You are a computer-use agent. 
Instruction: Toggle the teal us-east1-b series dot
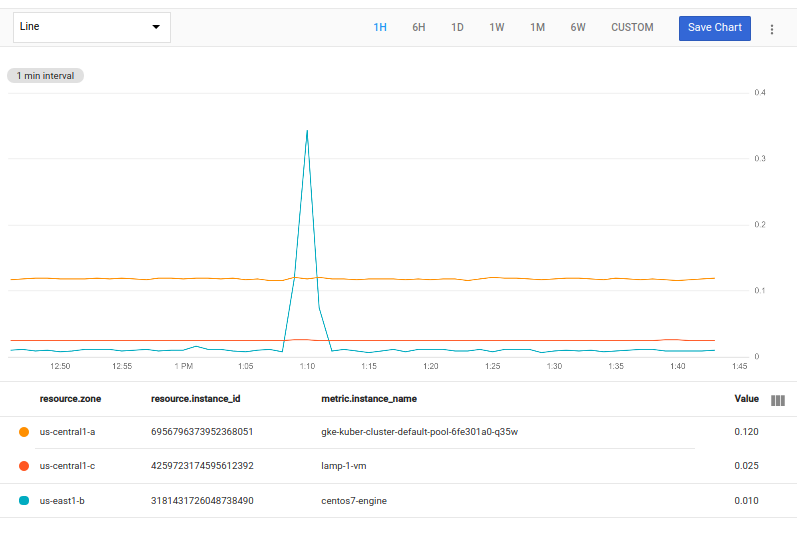coord(24,500)
